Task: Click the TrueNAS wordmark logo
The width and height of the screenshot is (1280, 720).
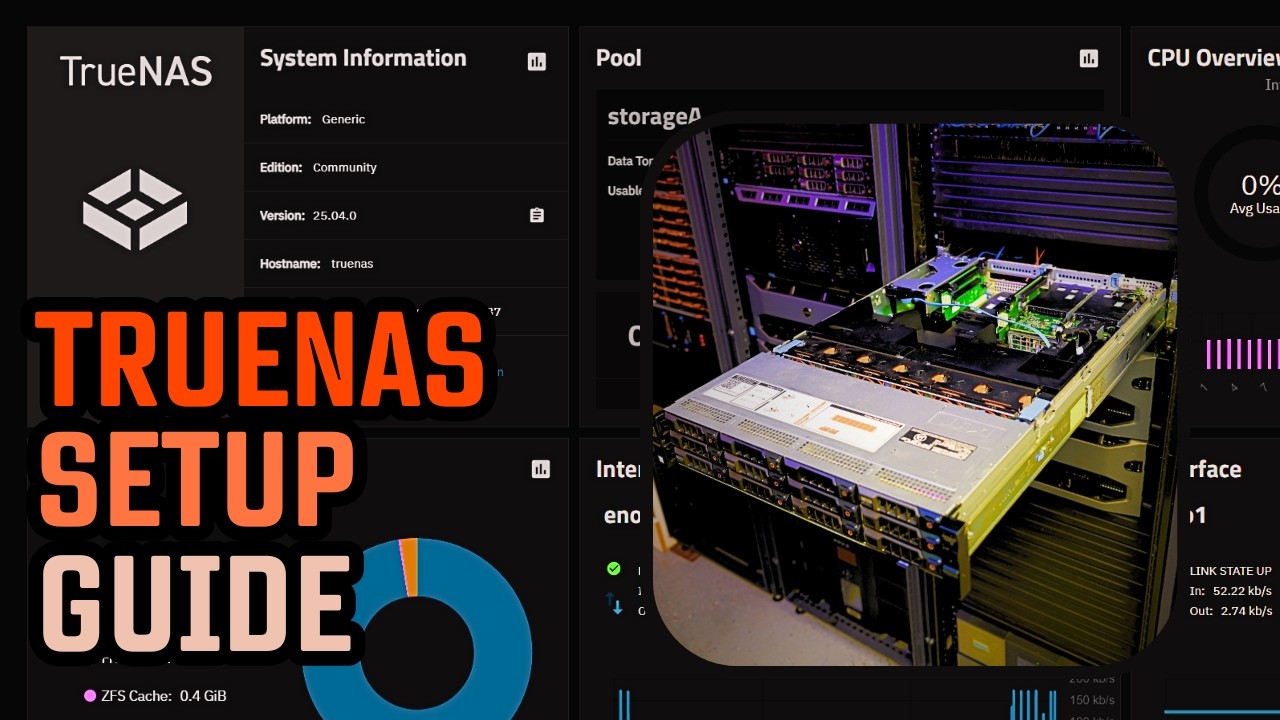Action: coord(136,71)
